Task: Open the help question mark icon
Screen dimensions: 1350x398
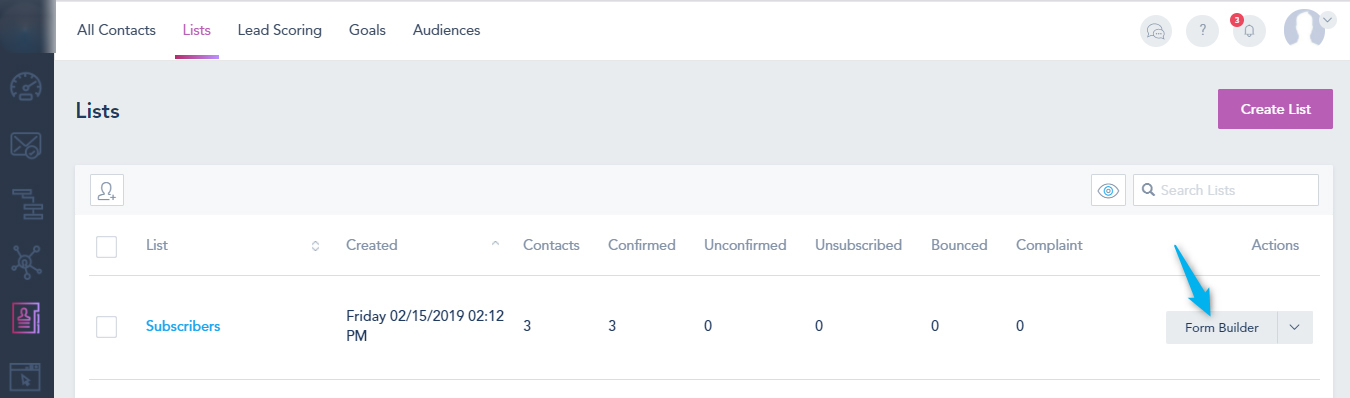Action: pos(1202,31)
